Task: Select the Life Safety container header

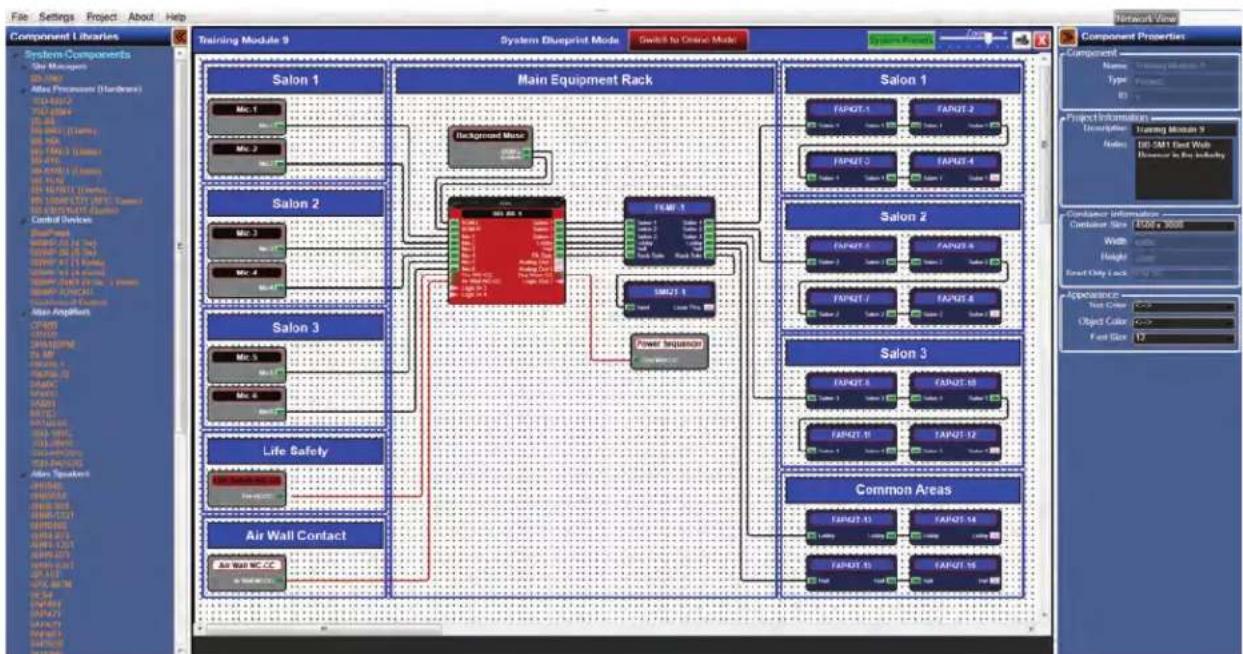Action: point(295,451)
